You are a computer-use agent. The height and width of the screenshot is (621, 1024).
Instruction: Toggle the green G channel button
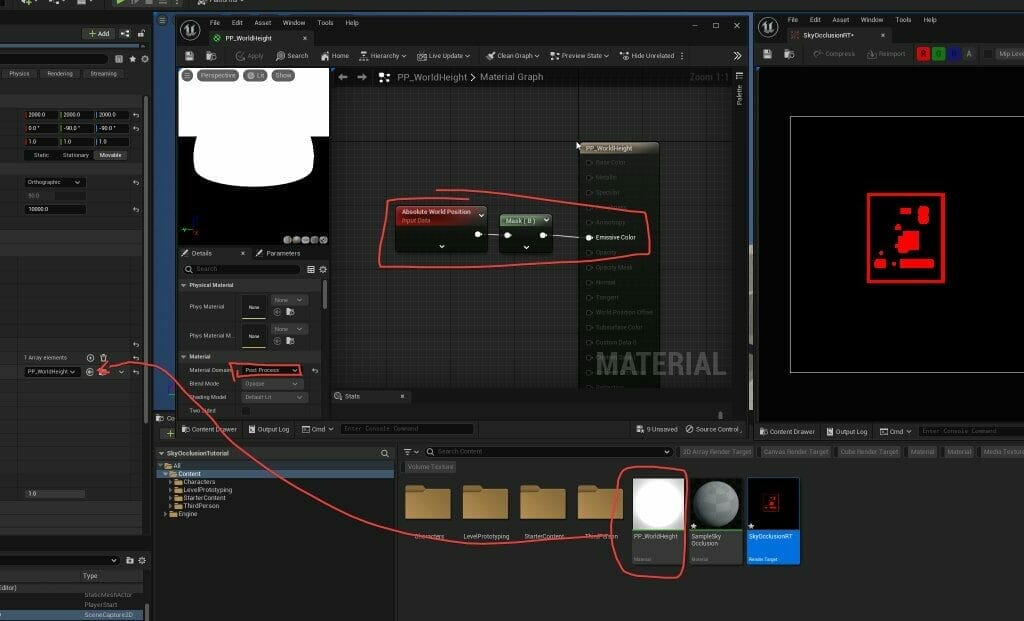(x=940, y=54)
